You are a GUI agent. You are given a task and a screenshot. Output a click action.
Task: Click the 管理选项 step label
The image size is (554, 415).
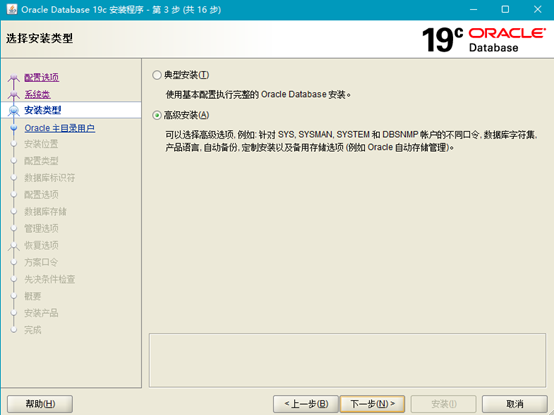41,229
